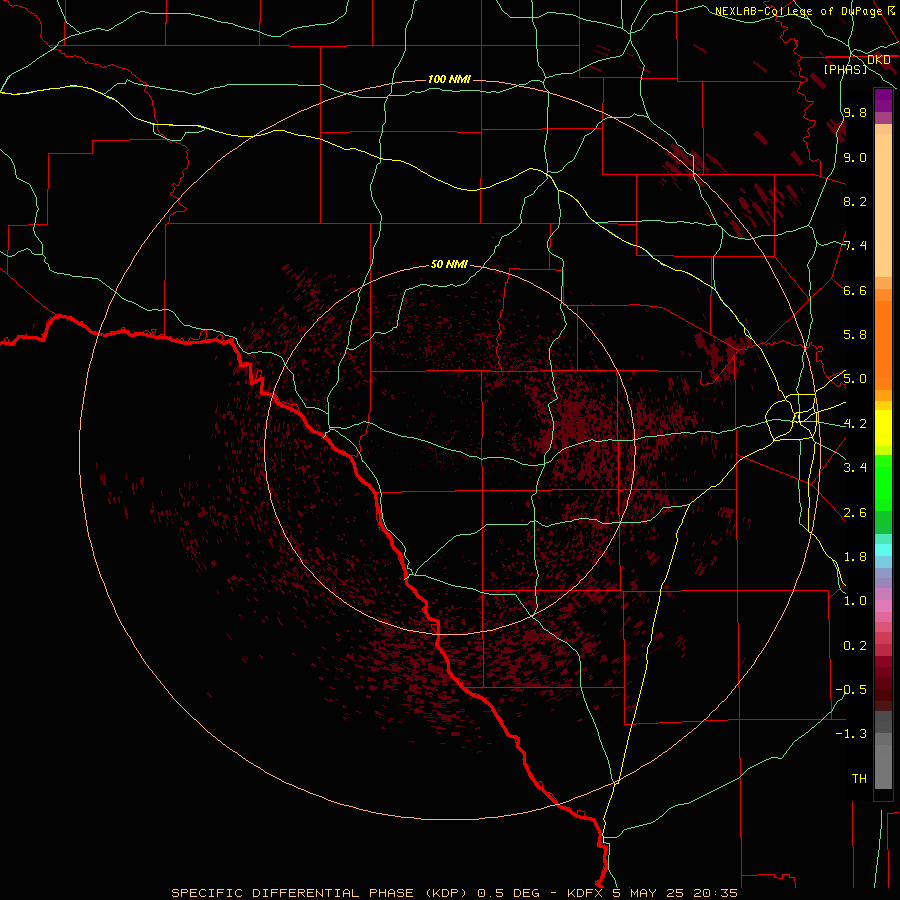Click the 8.2 legend value
900x900 pixels.
point(855,201)
